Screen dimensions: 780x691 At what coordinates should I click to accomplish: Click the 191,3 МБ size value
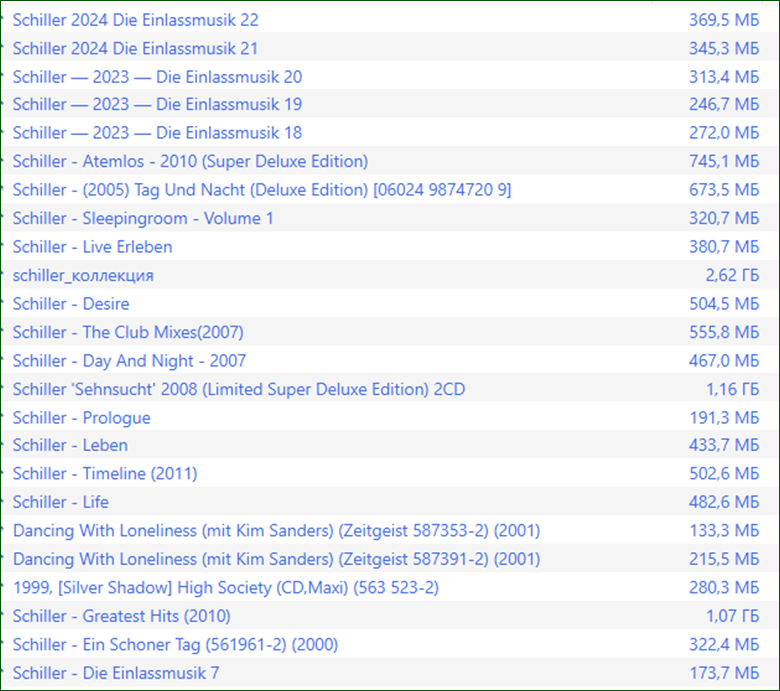point(724,418)
